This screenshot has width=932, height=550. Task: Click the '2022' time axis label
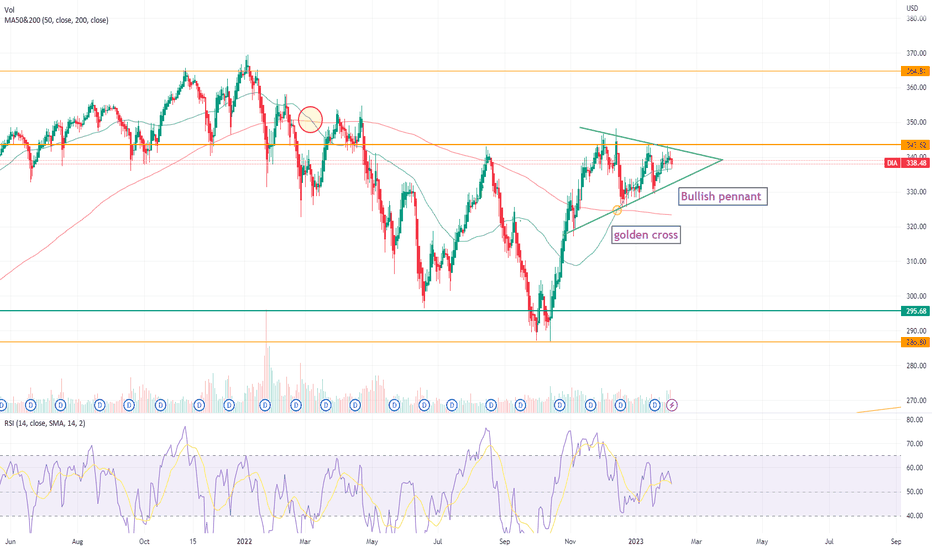point(244,542)
